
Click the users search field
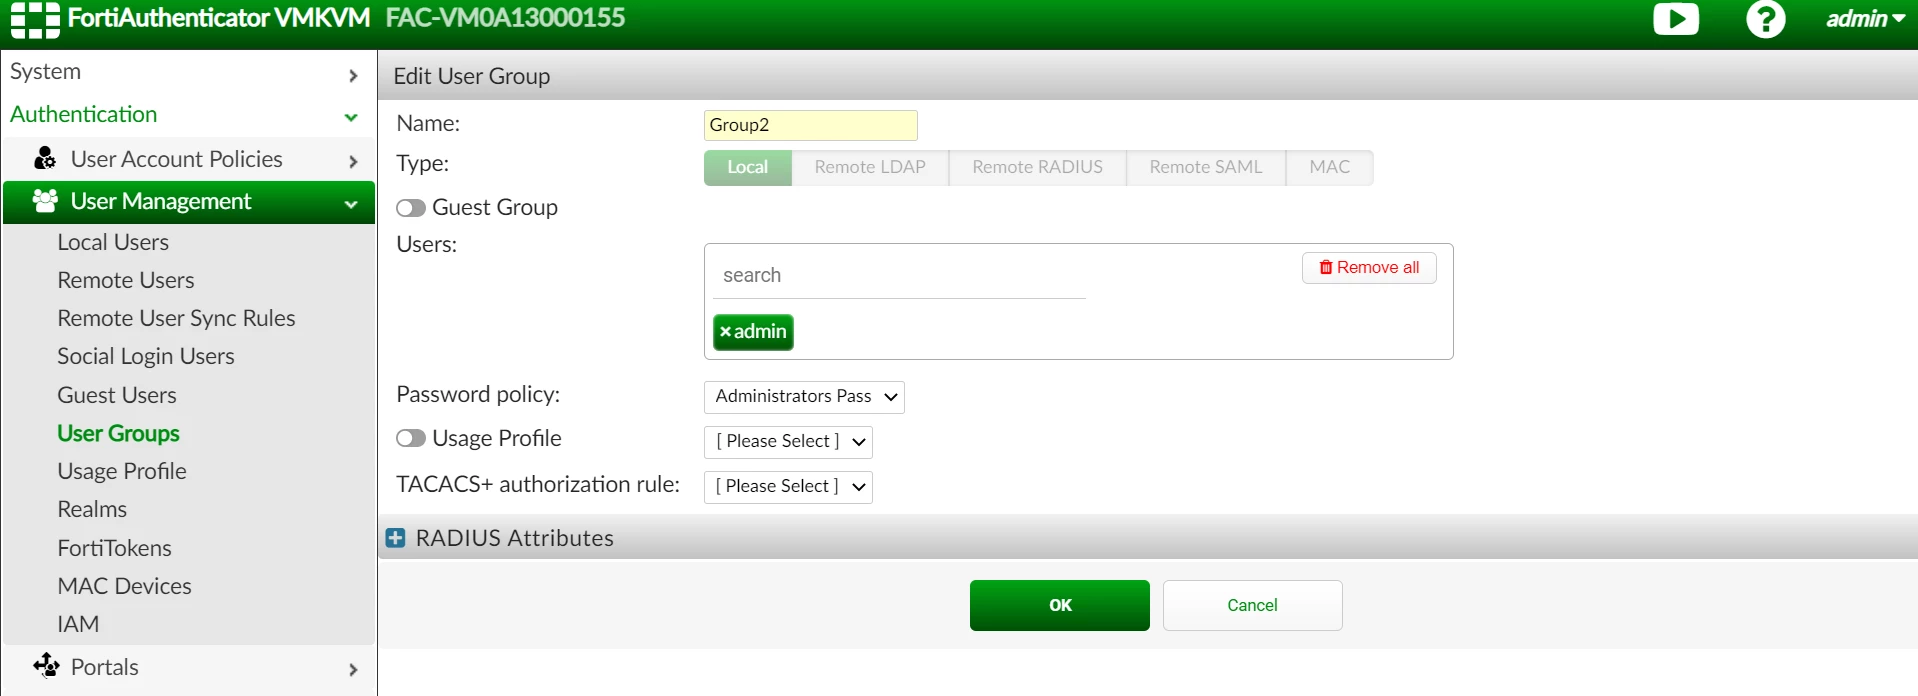[898, 275]
